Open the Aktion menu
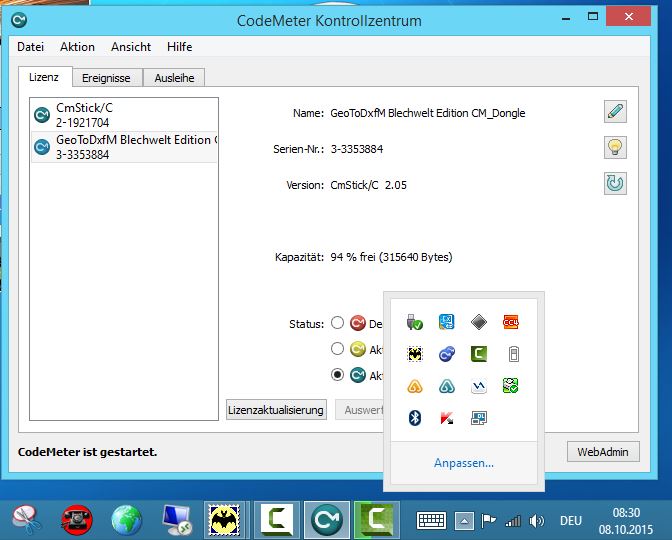Screen dimensions: 672x540 77,47
